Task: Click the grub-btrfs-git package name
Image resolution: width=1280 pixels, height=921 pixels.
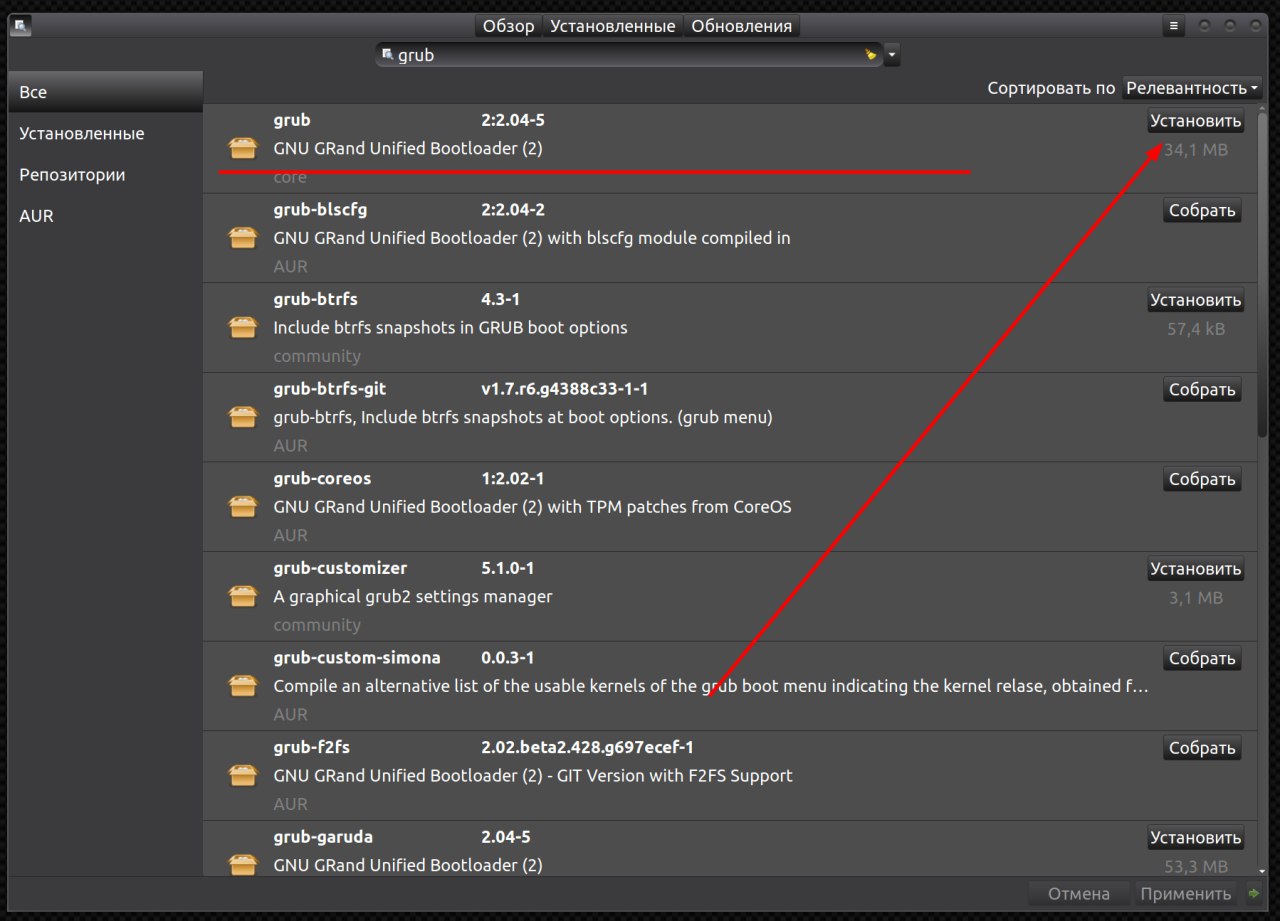Action: (329, 389)
